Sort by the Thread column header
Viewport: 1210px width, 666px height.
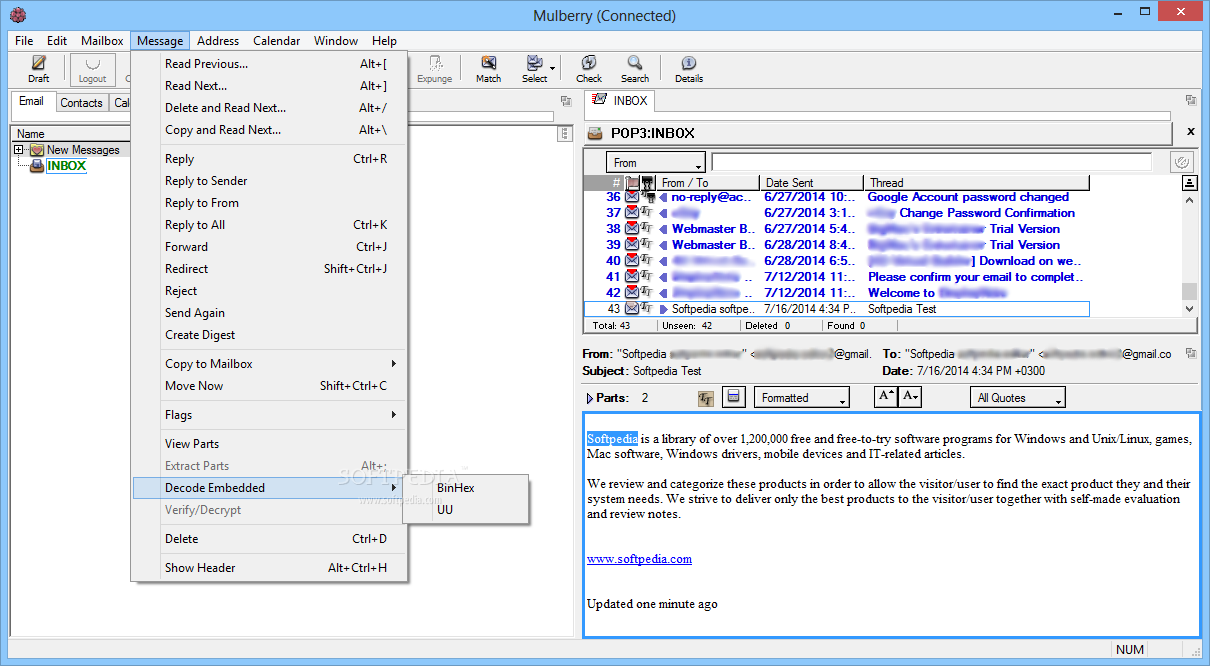tap(976, 183)
